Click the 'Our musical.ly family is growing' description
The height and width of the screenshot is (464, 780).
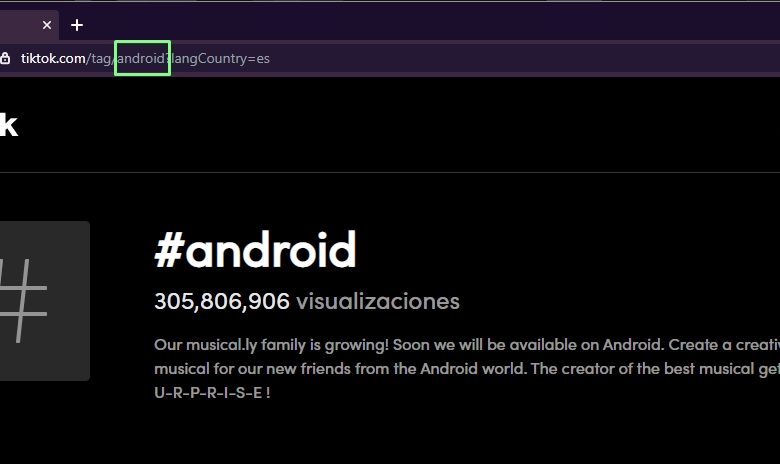coord(467,369)
